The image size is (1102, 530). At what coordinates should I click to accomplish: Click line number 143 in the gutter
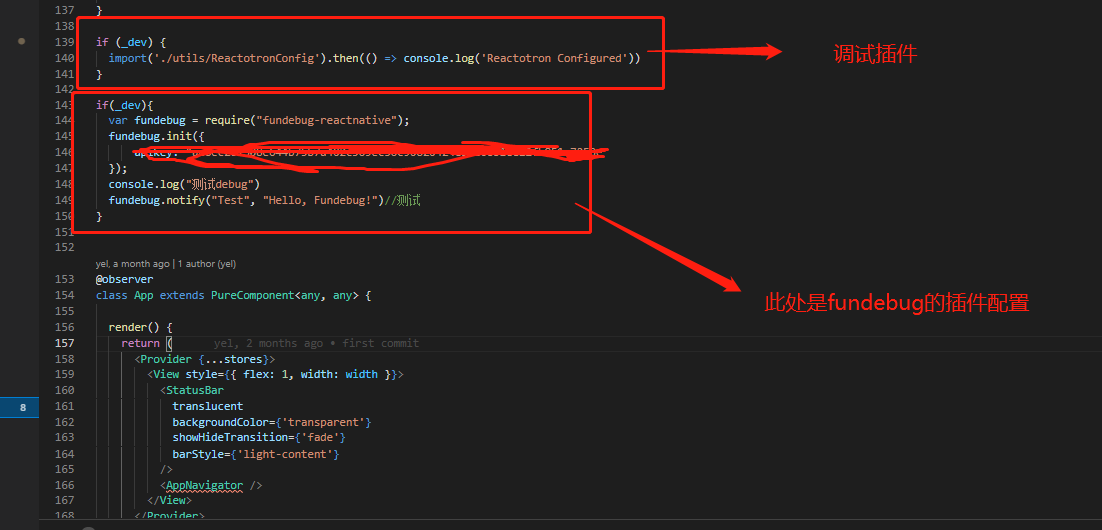(64, 105)
